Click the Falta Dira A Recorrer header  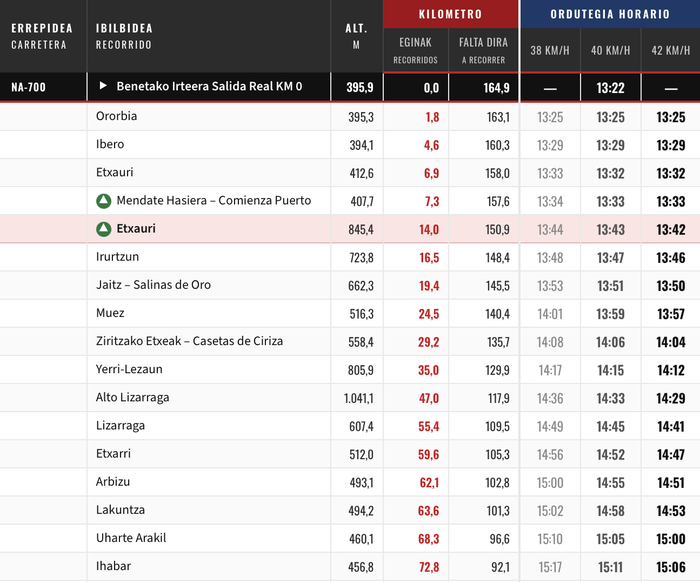pyautogui.click(x=483, y=50)
